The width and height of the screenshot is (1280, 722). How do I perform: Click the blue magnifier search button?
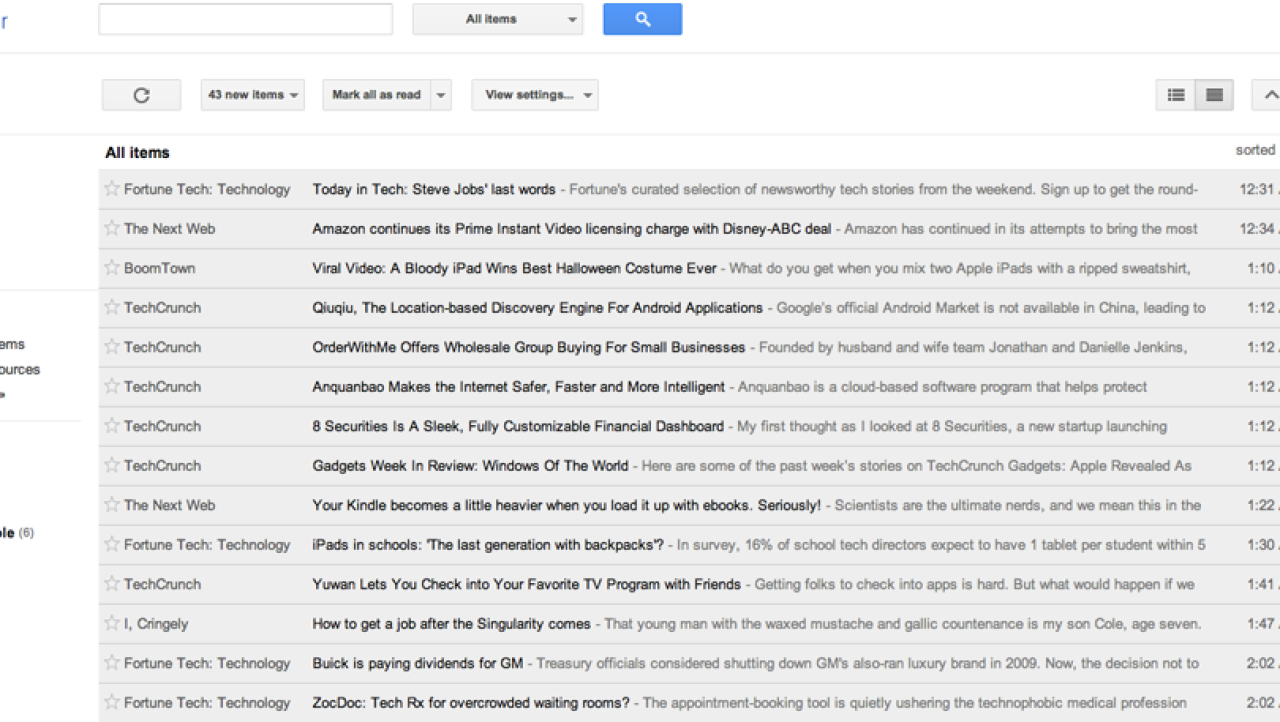coord(642,19)
